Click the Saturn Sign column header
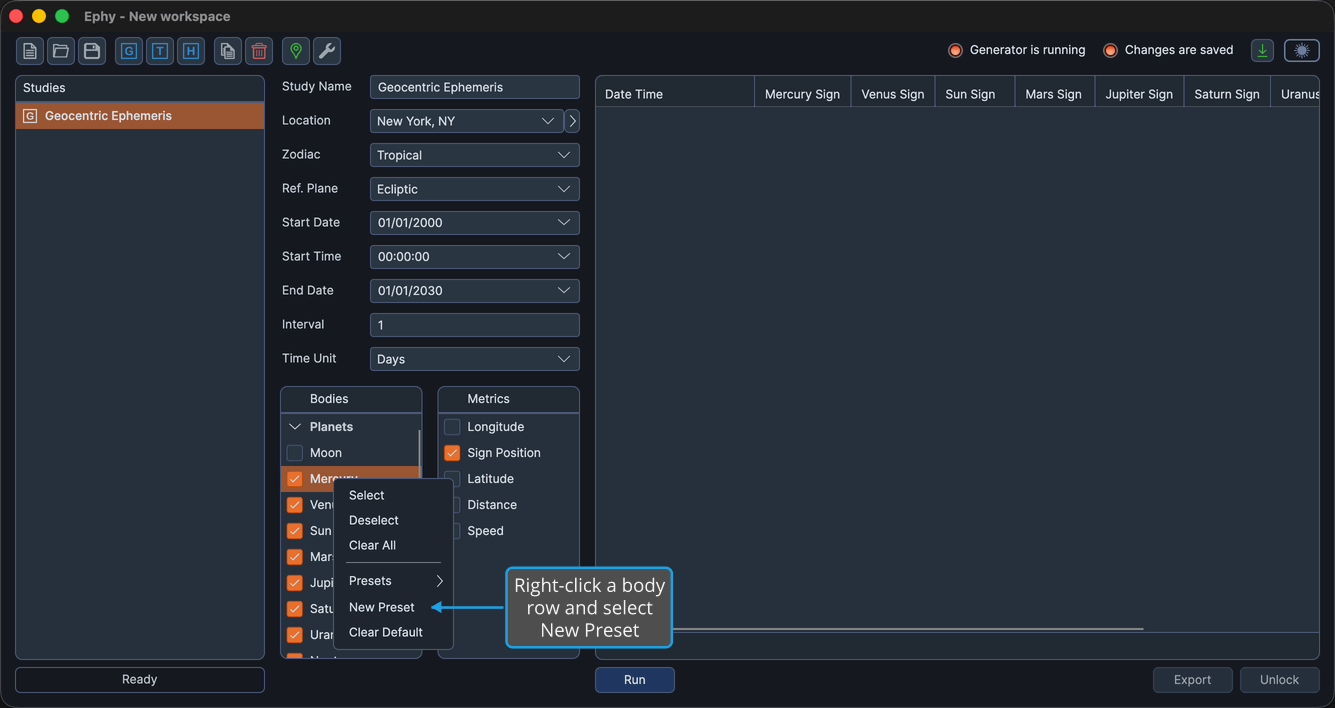The image size is (1335, 708). tap(1227, 94)
